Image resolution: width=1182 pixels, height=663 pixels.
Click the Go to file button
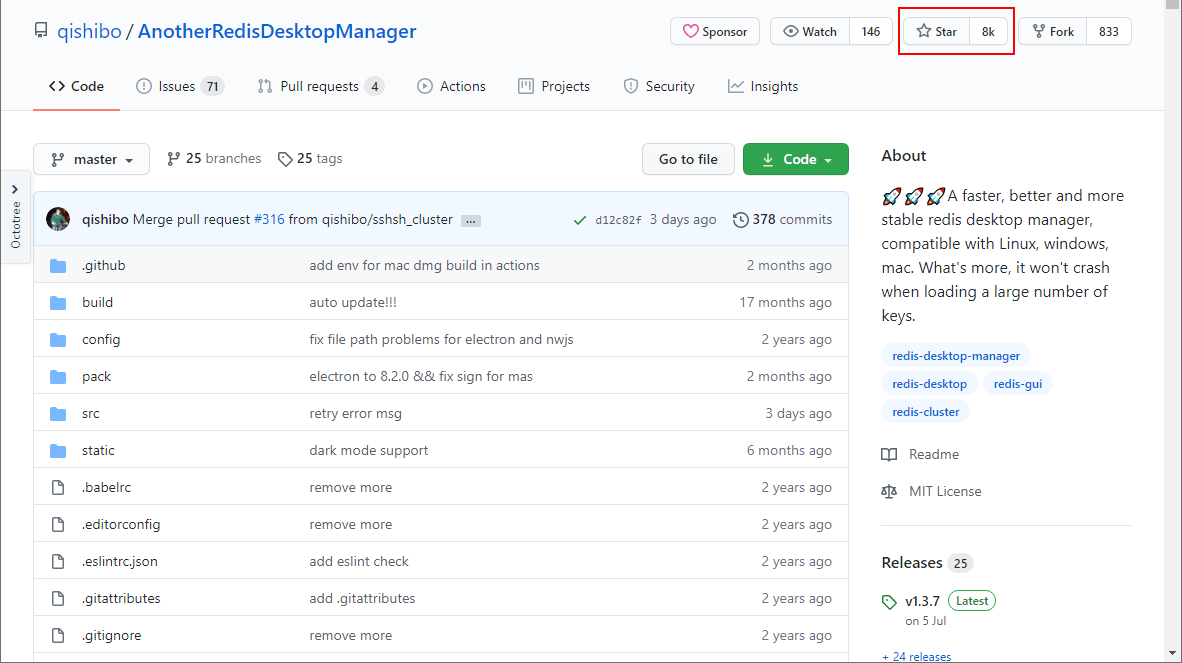[x=688, y=159]
